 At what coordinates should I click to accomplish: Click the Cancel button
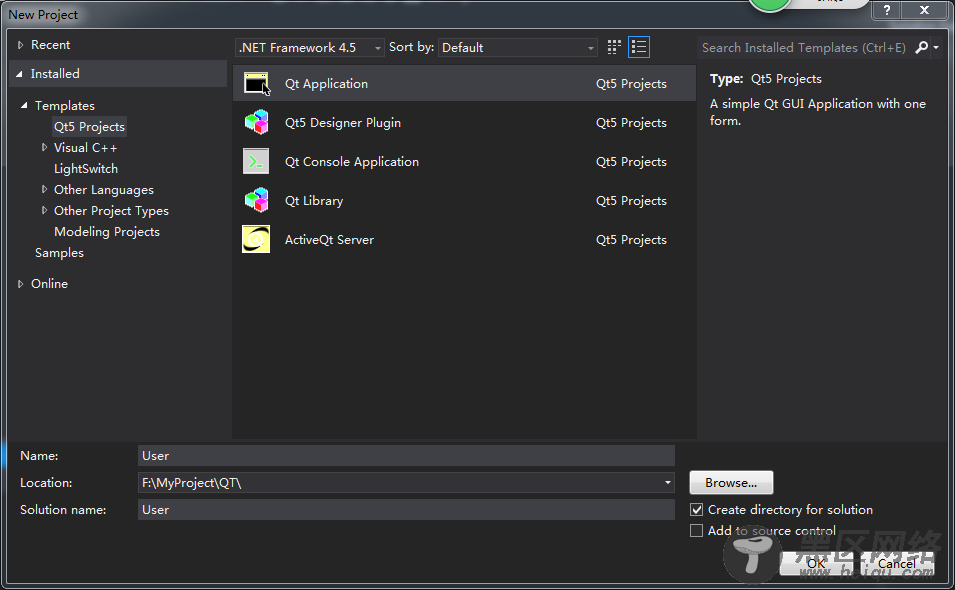tap(897, 563)
